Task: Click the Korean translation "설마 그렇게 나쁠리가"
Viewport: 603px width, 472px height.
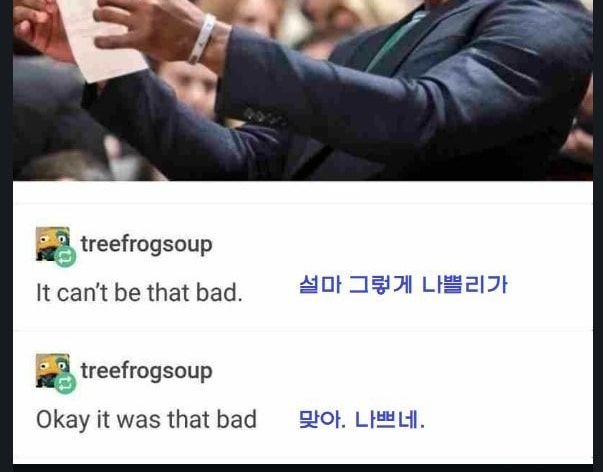Action: coord(403,285)
